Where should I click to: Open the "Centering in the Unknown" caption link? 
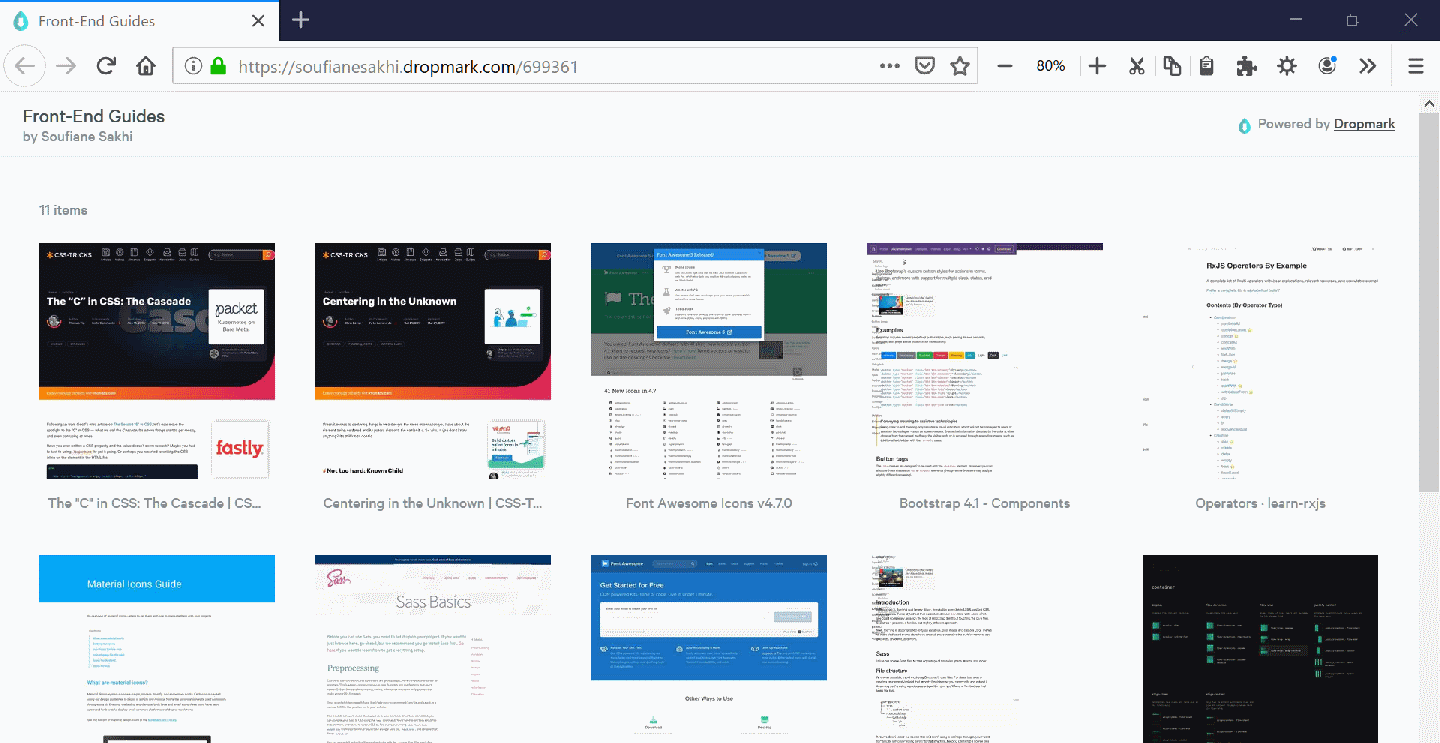pyautogui.click(x=433, y=503)
